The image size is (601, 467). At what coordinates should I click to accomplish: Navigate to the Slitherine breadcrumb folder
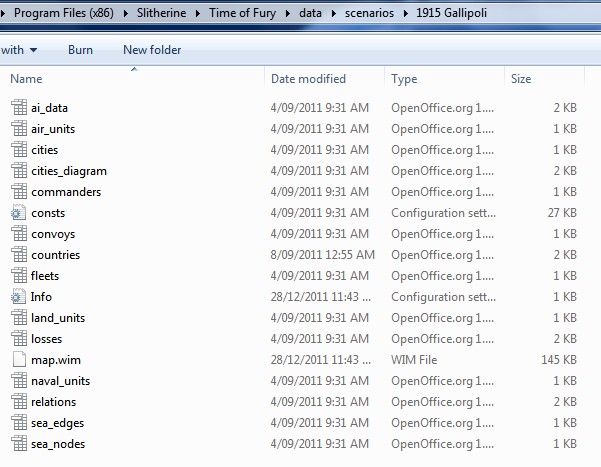pos(161,13)
